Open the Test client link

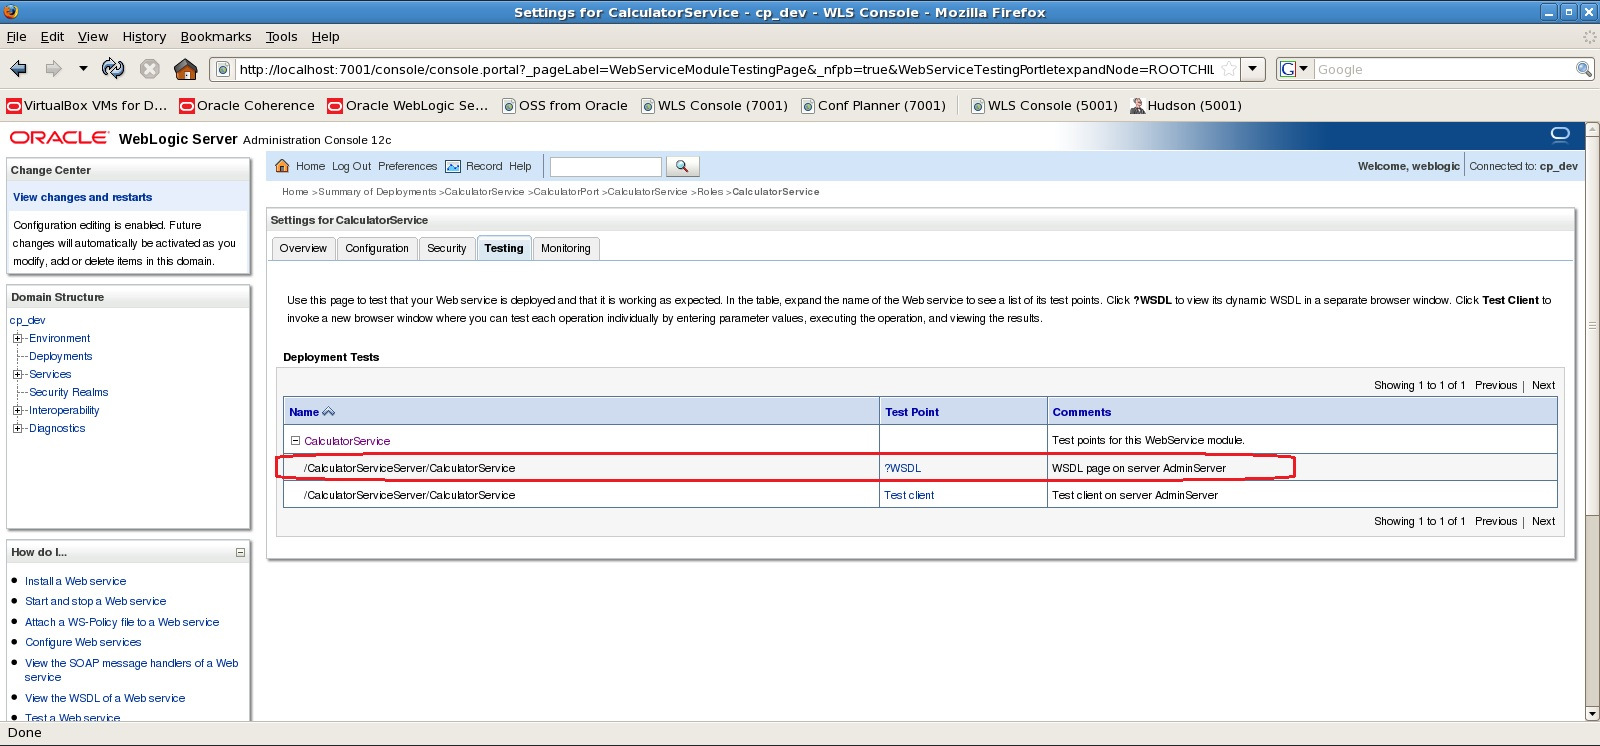point(909,495)
